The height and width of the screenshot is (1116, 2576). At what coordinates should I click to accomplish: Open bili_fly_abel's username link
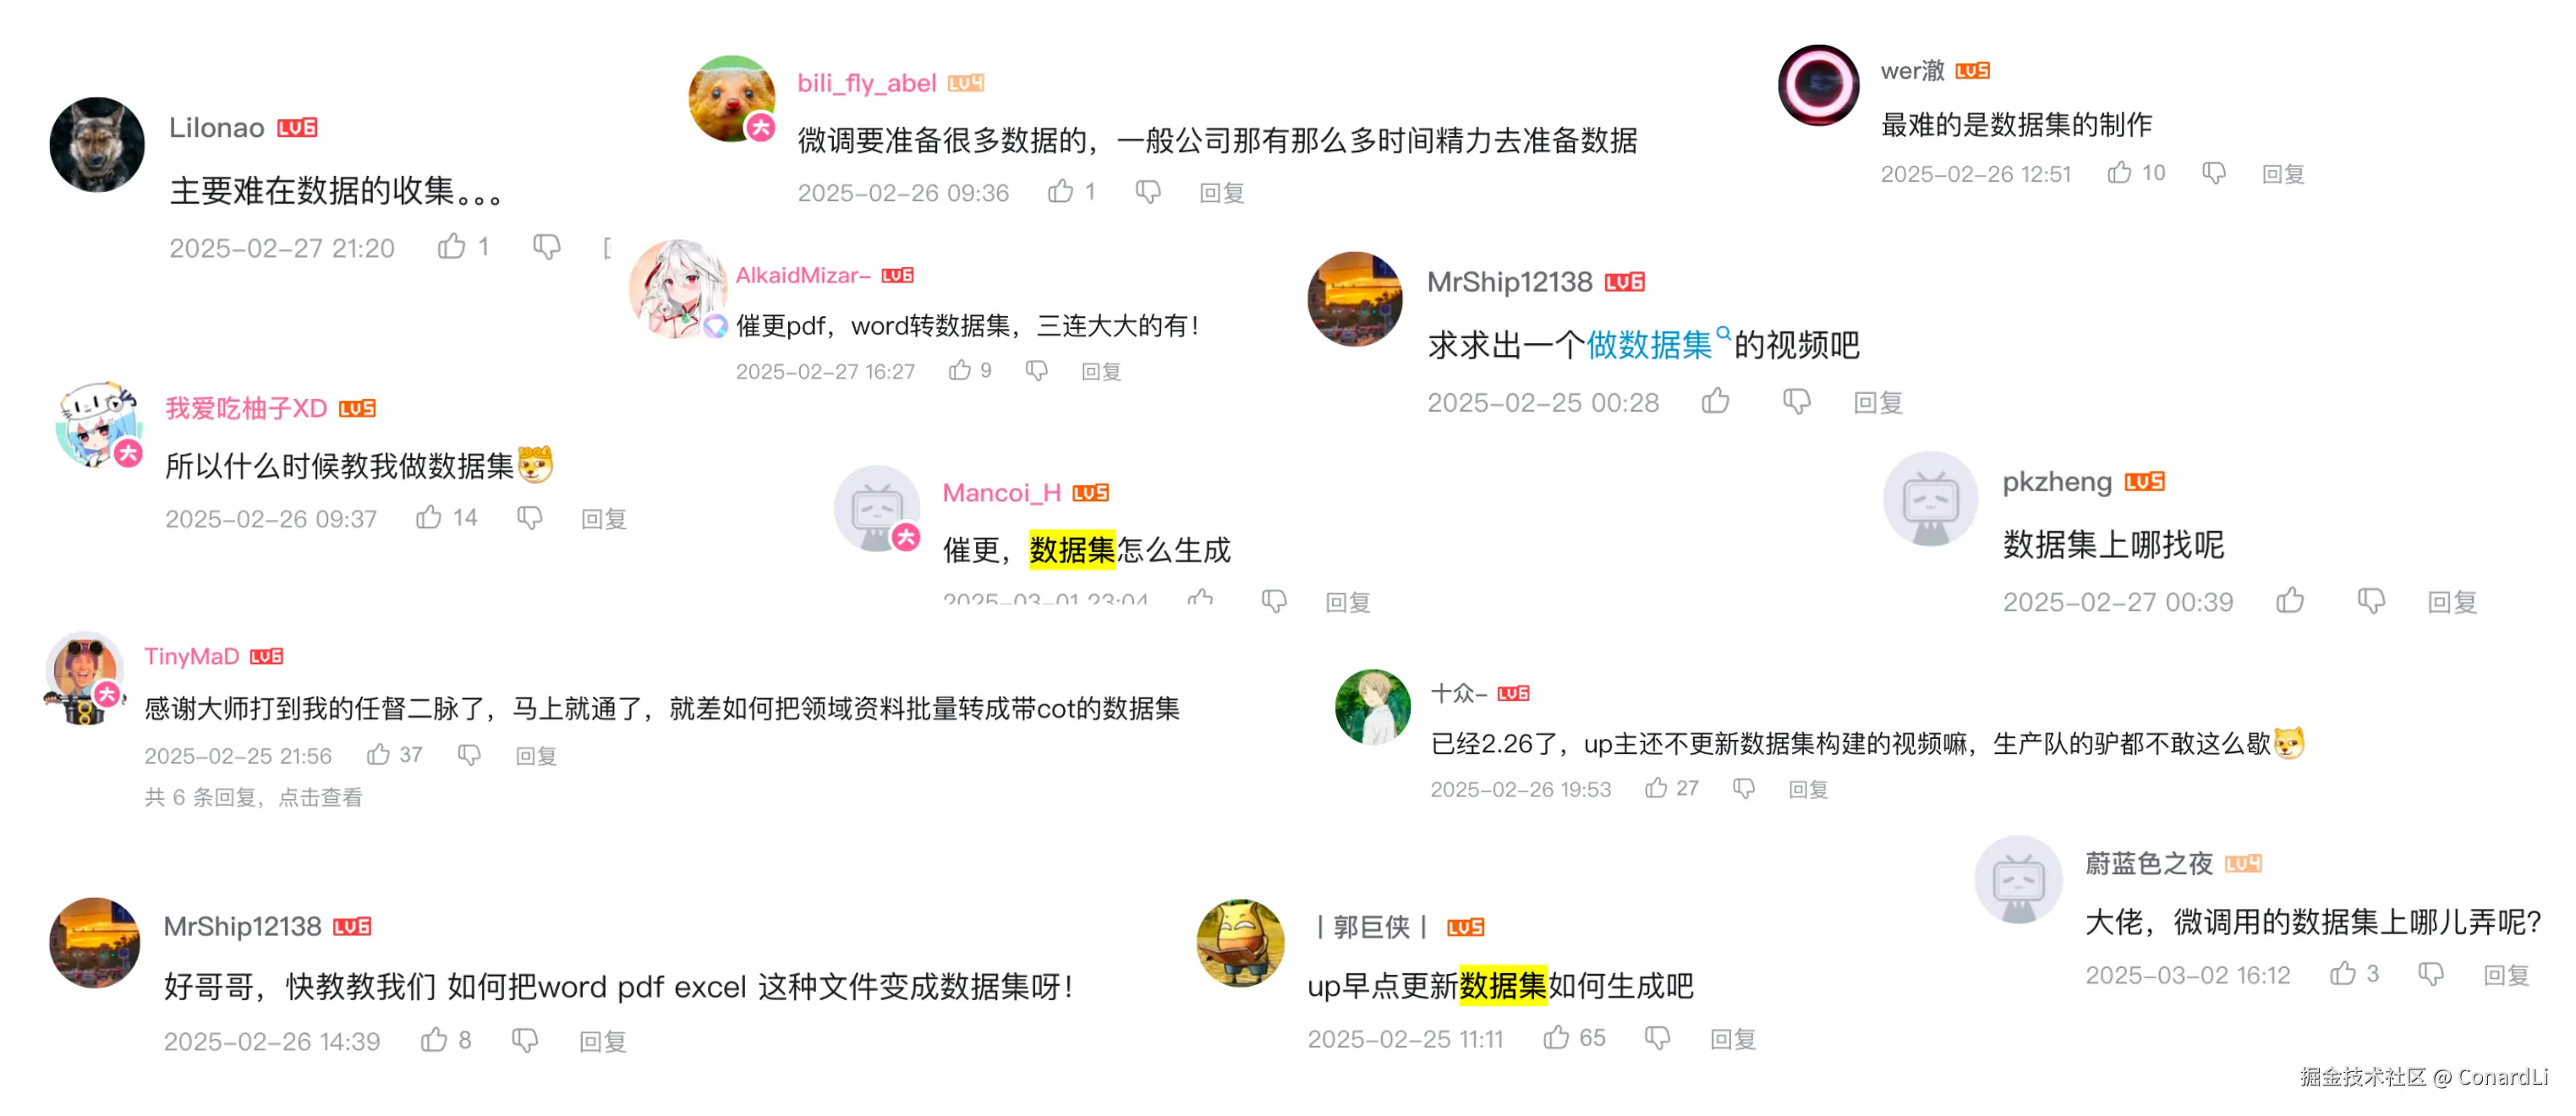point(866,83)
